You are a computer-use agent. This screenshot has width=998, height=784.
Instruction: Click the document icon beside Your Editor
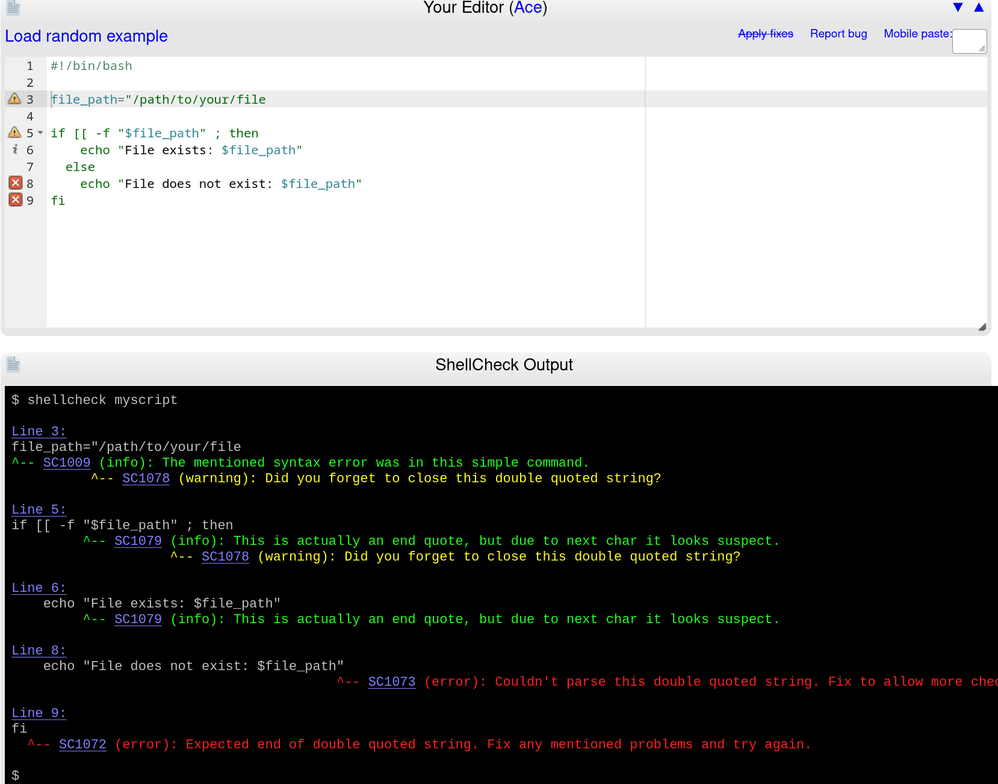click(x=13, y=8)
